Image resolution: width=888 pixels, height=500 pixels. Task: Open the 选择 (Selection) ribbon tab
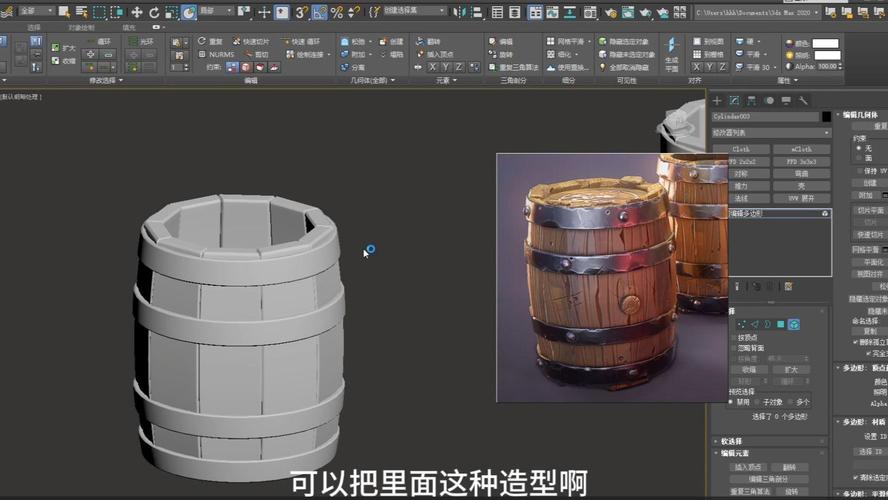pyautogui.click(x=33, y=27)
